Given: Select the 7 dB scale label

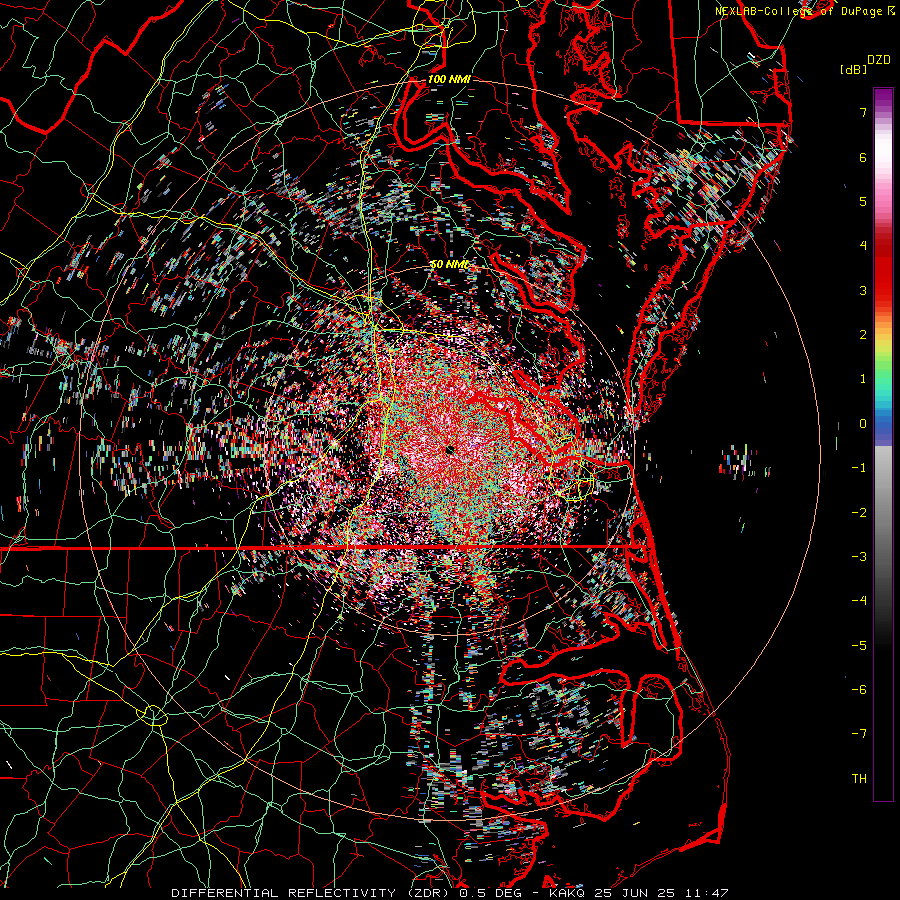Looking at the screenshot, I should pyautogui.click(x=863, y=112).
